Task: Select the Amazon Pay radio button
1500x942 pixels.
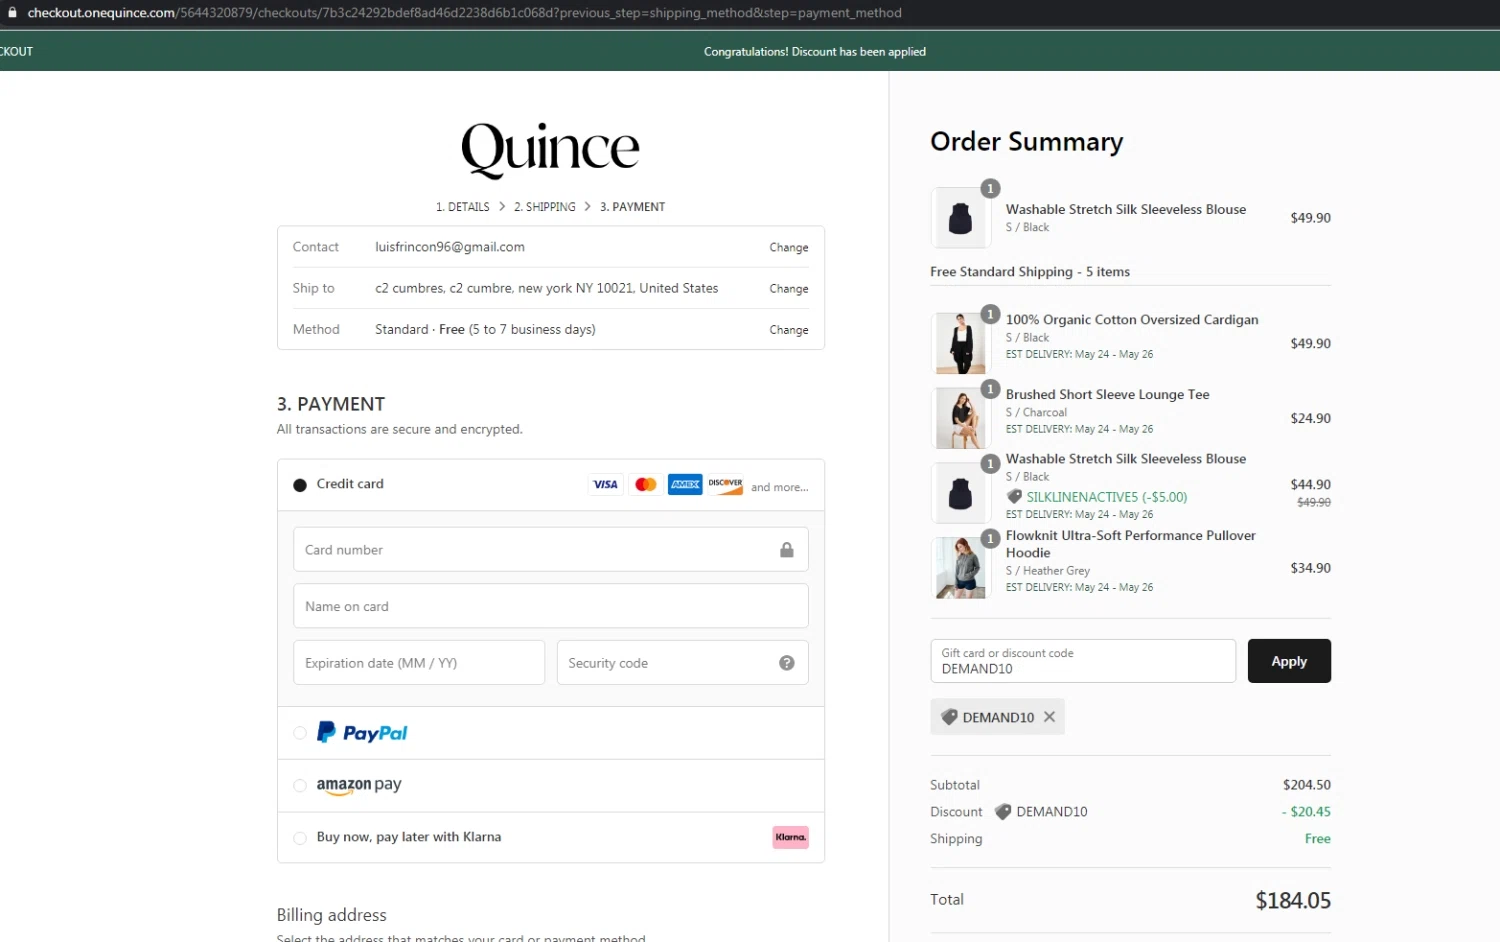Action: click(299, 786)
